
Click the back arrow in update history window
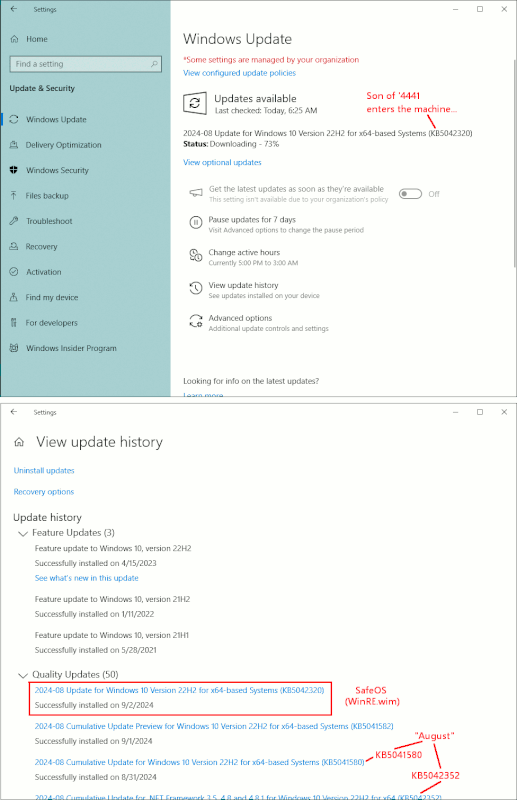[x=14, y=412]
